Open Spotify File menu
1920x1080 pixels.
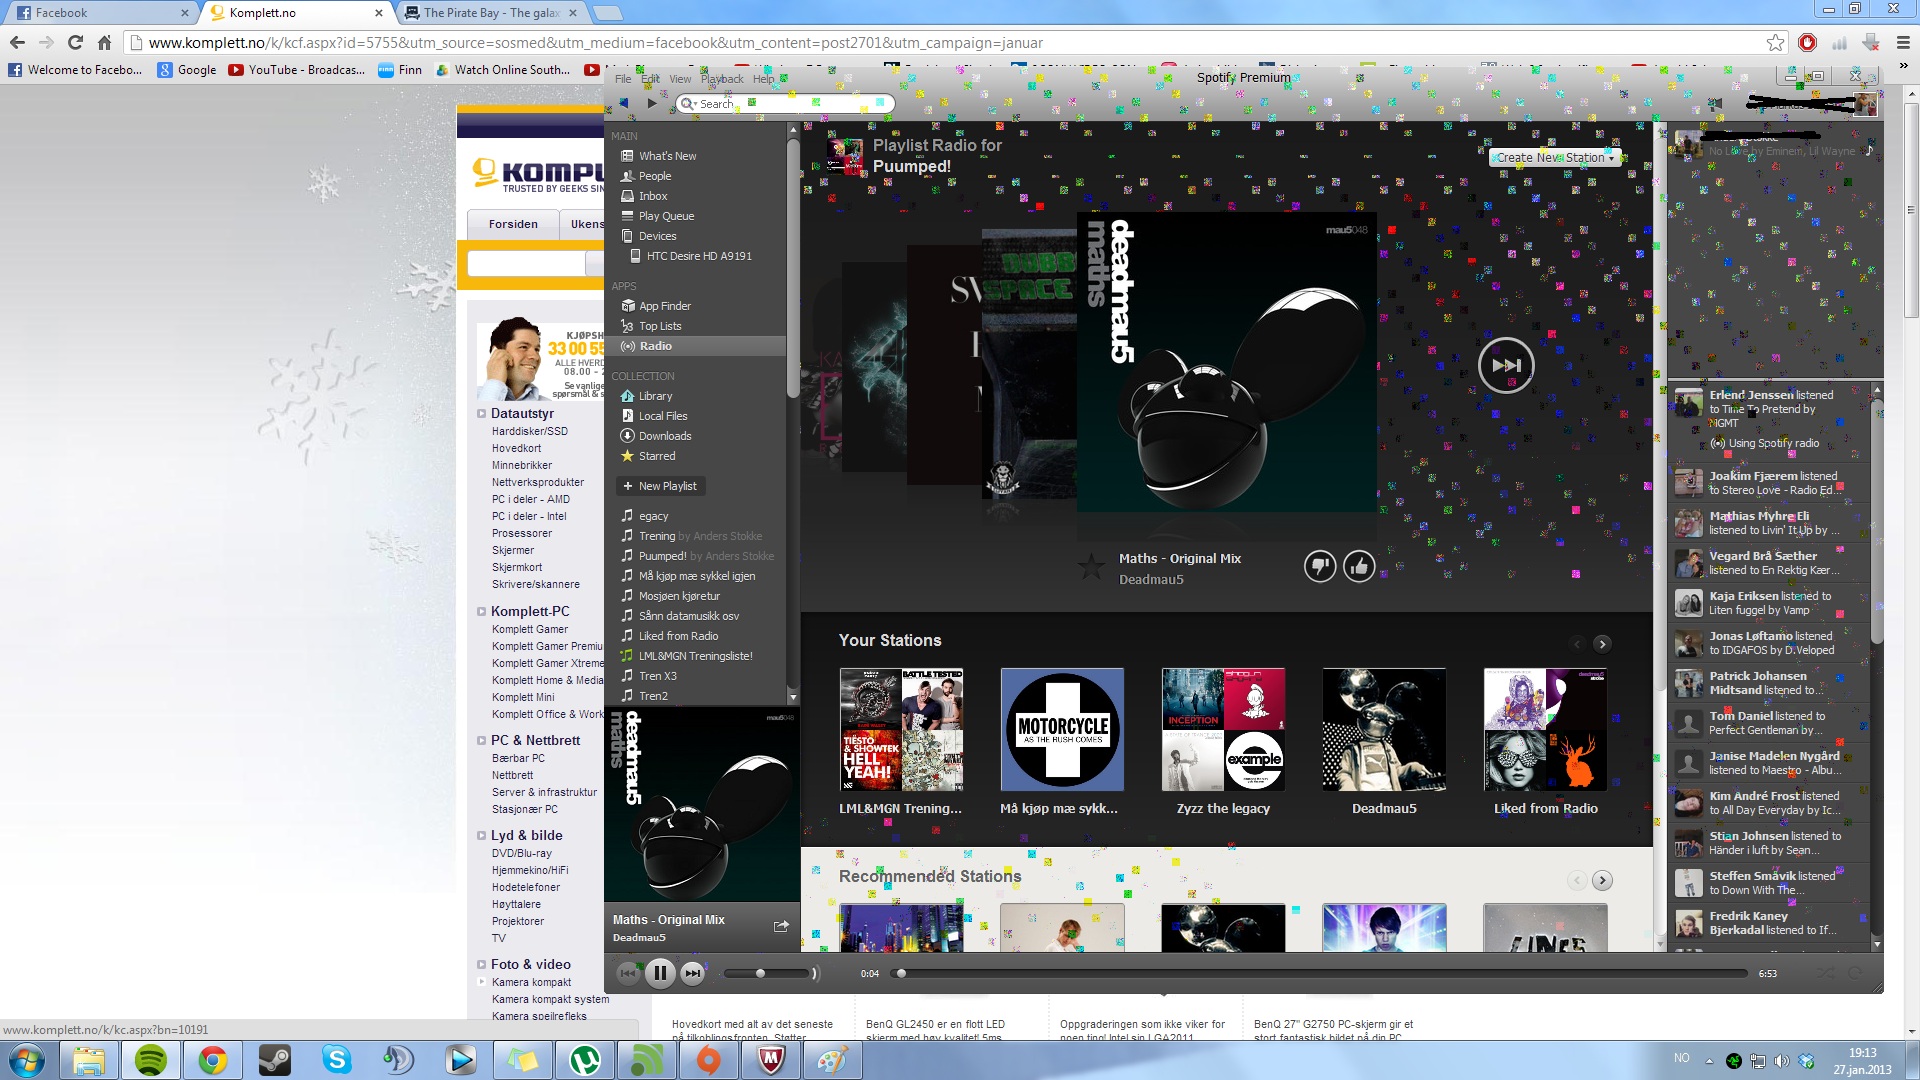(x=623, y=79)
